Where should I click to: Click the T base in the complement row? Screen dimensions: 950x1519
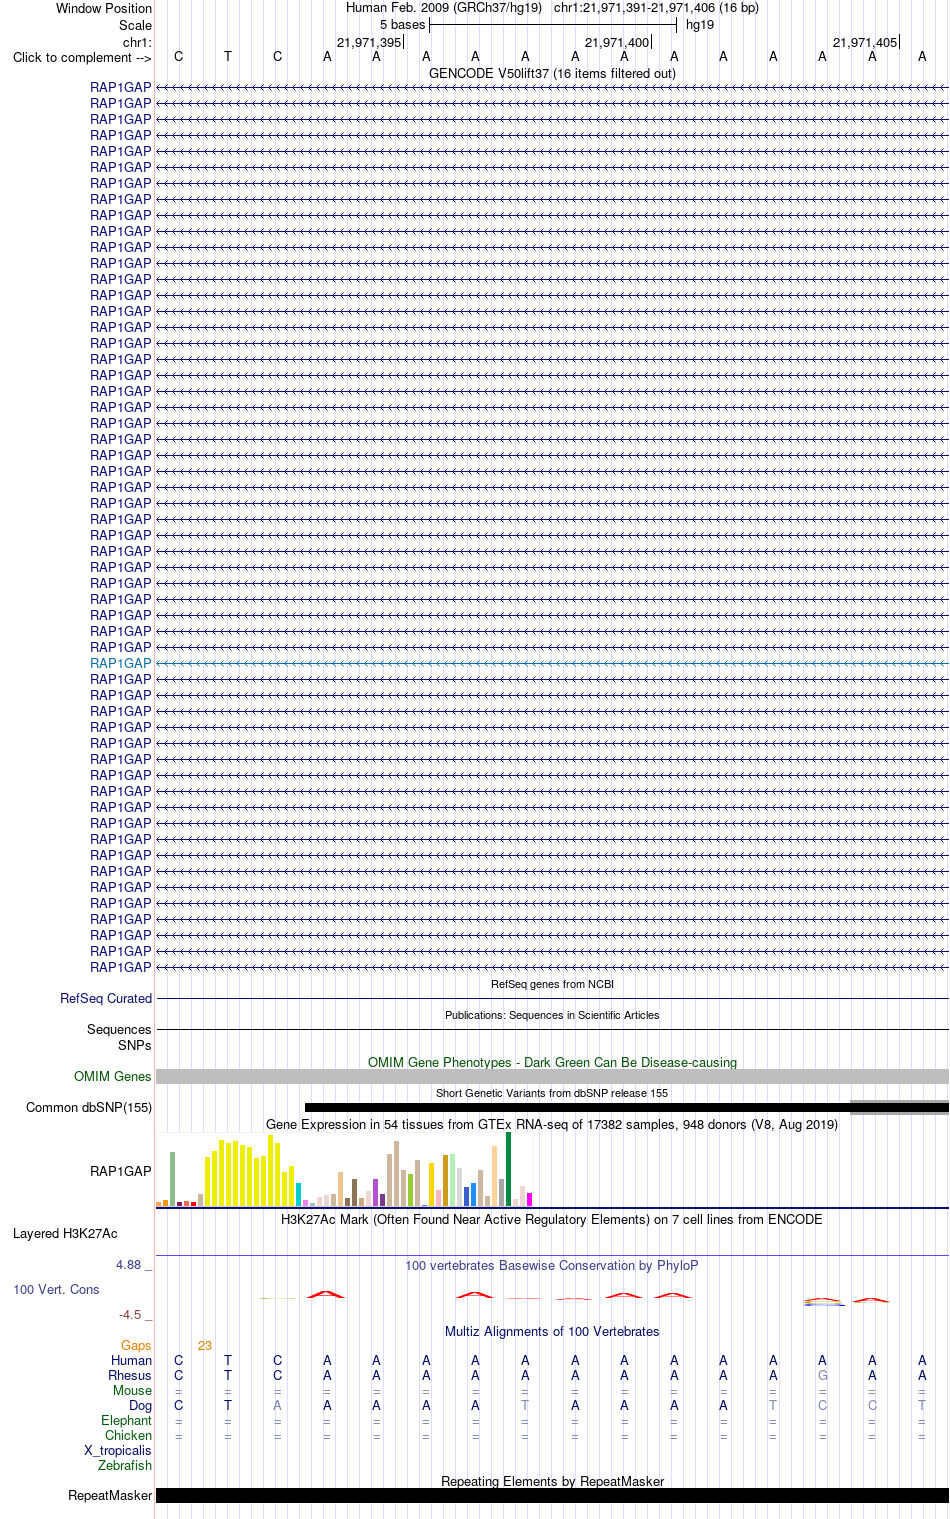pyautogui.click(x=228, y=56)
